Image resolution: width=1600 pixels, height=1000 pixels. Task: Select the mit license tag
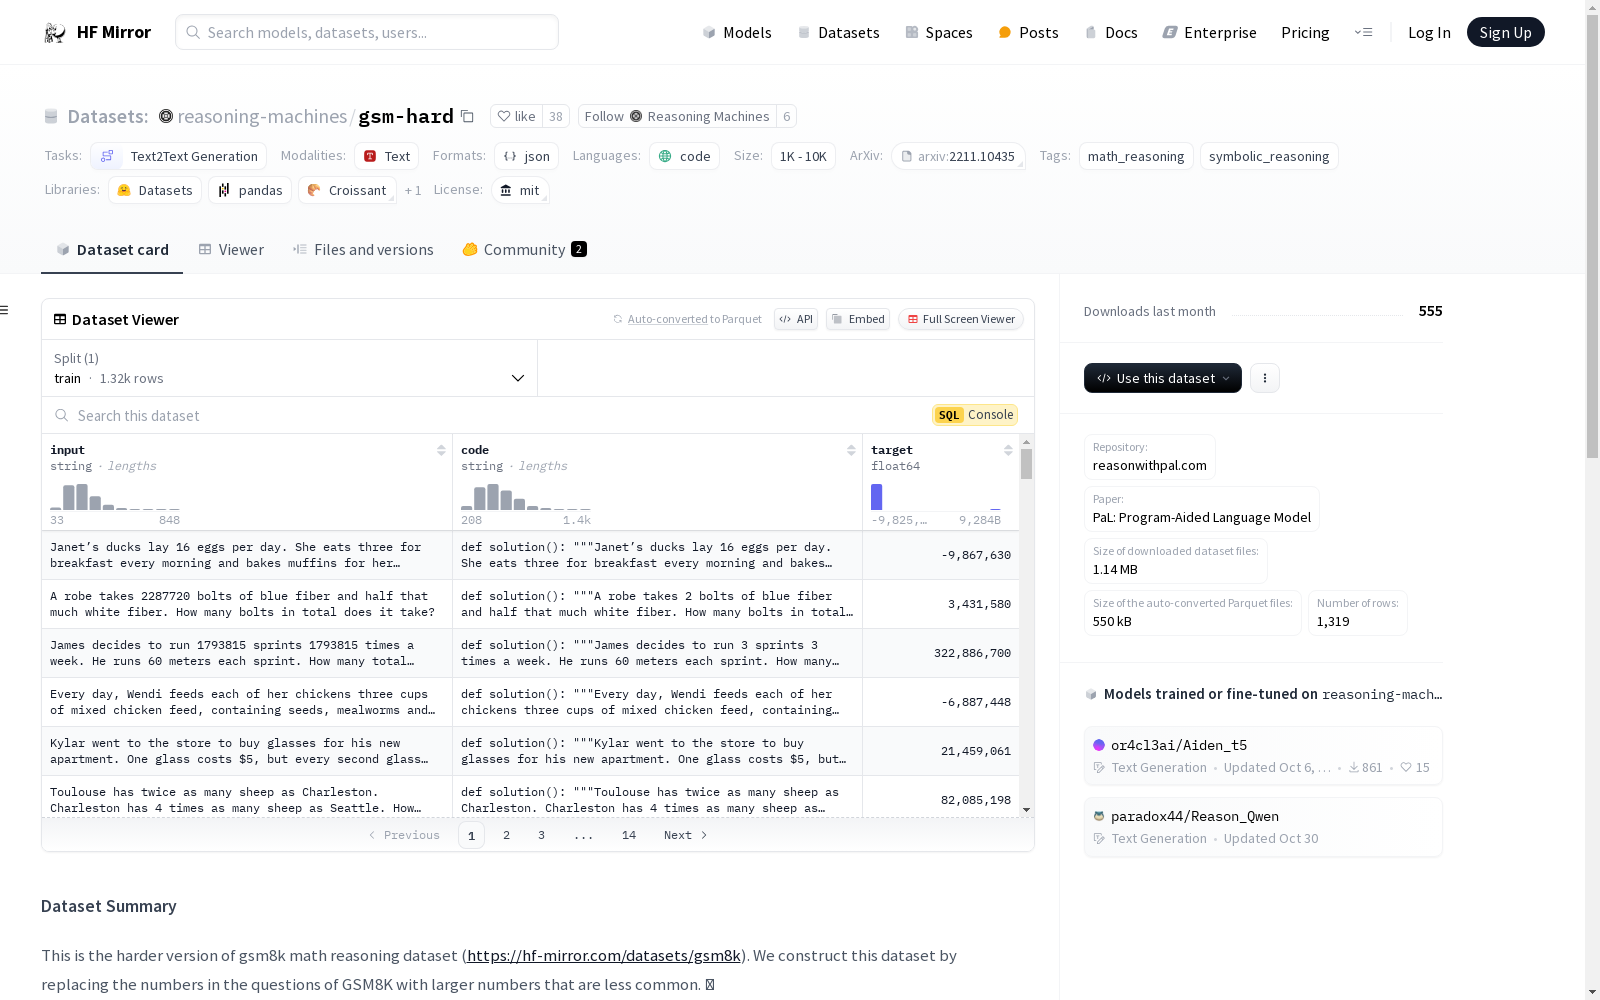click(x=520, y=190)
